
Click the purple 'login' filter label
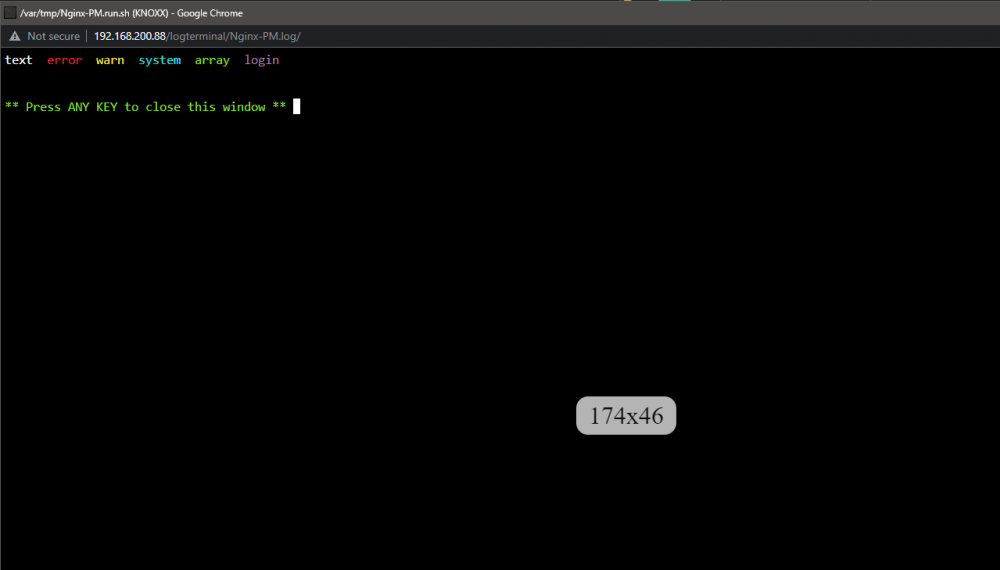261,61
